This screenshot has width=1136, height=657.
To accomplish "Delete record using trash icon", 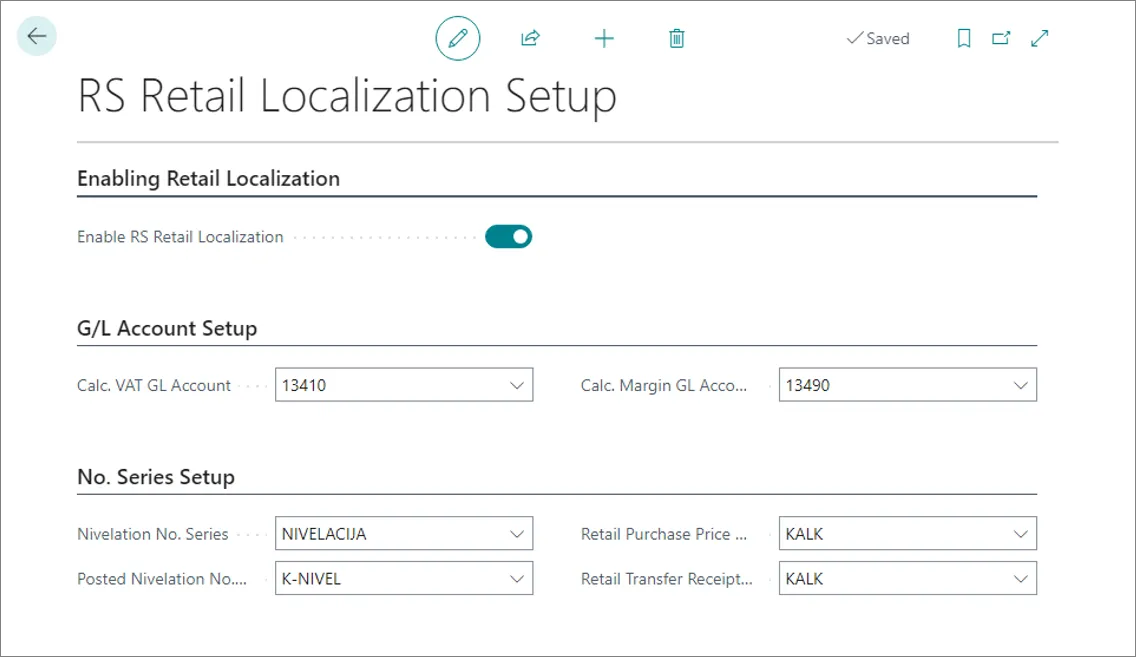I will click(677, 38).
